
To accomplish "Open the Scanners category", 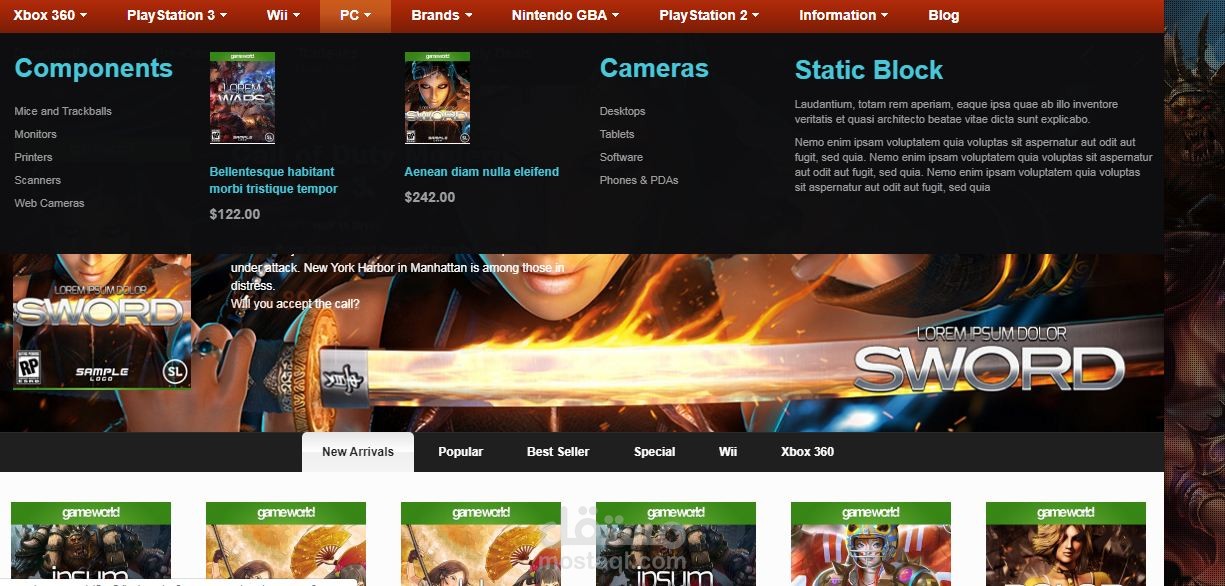I will pyautogui.click(x=37, y=180).
